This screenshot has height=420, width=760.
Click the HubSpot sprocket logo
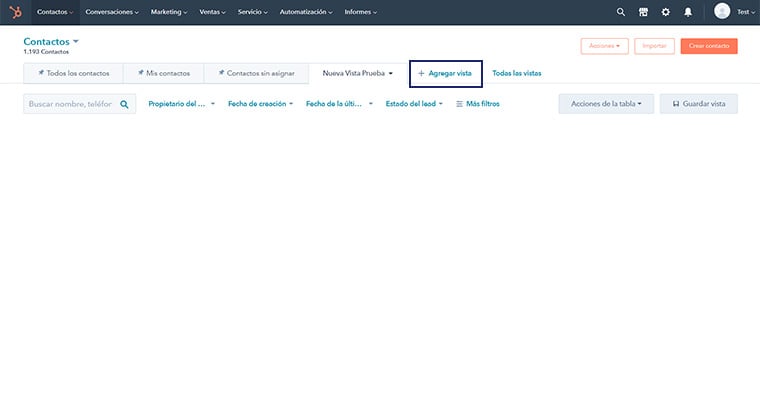[15, 12]
